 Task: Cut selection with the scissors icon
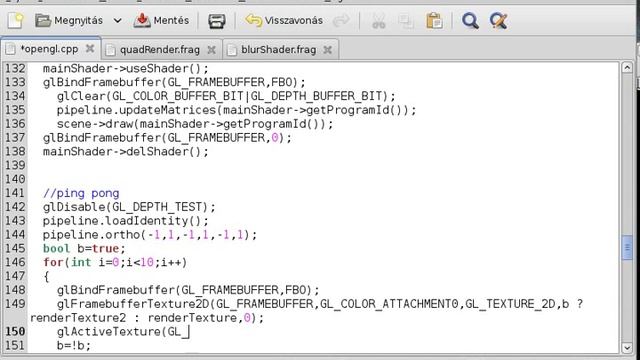(x=379, y=21)
